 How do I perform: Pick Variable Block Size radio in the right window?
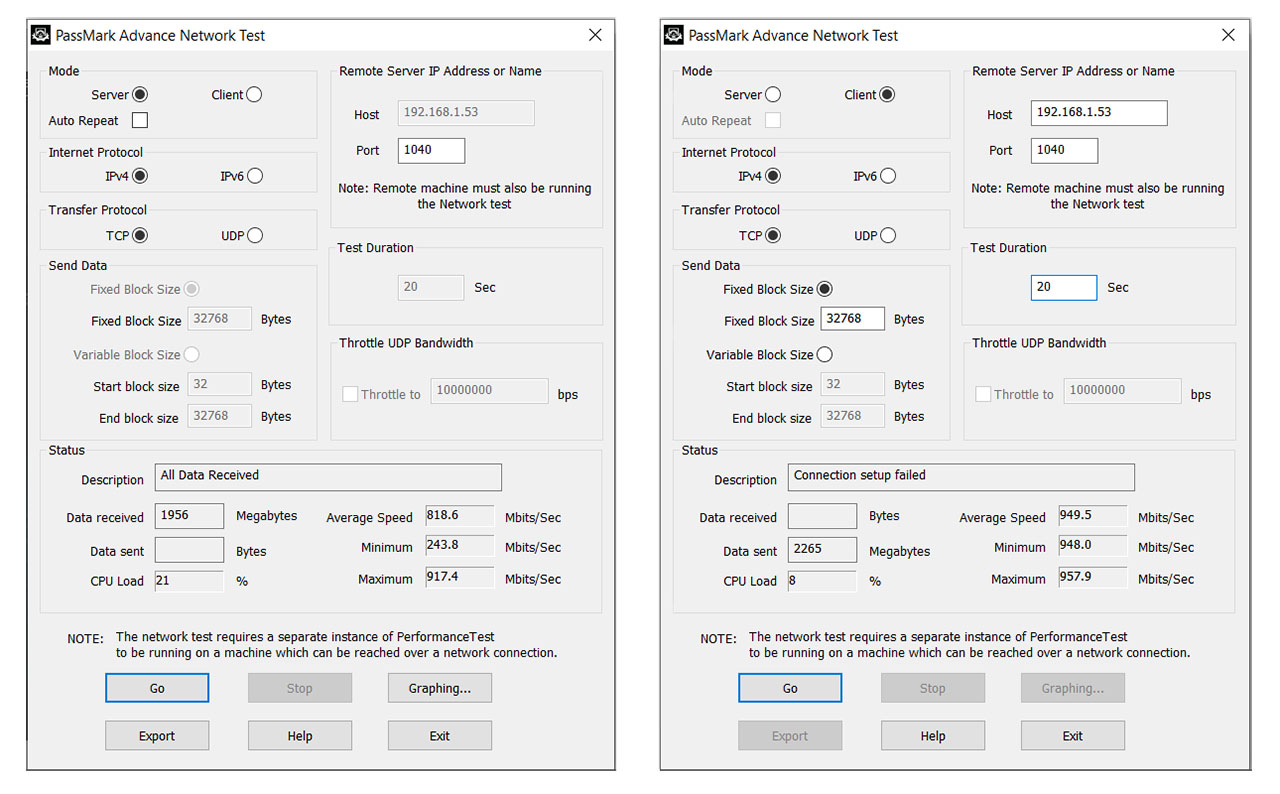coord(825,354)
